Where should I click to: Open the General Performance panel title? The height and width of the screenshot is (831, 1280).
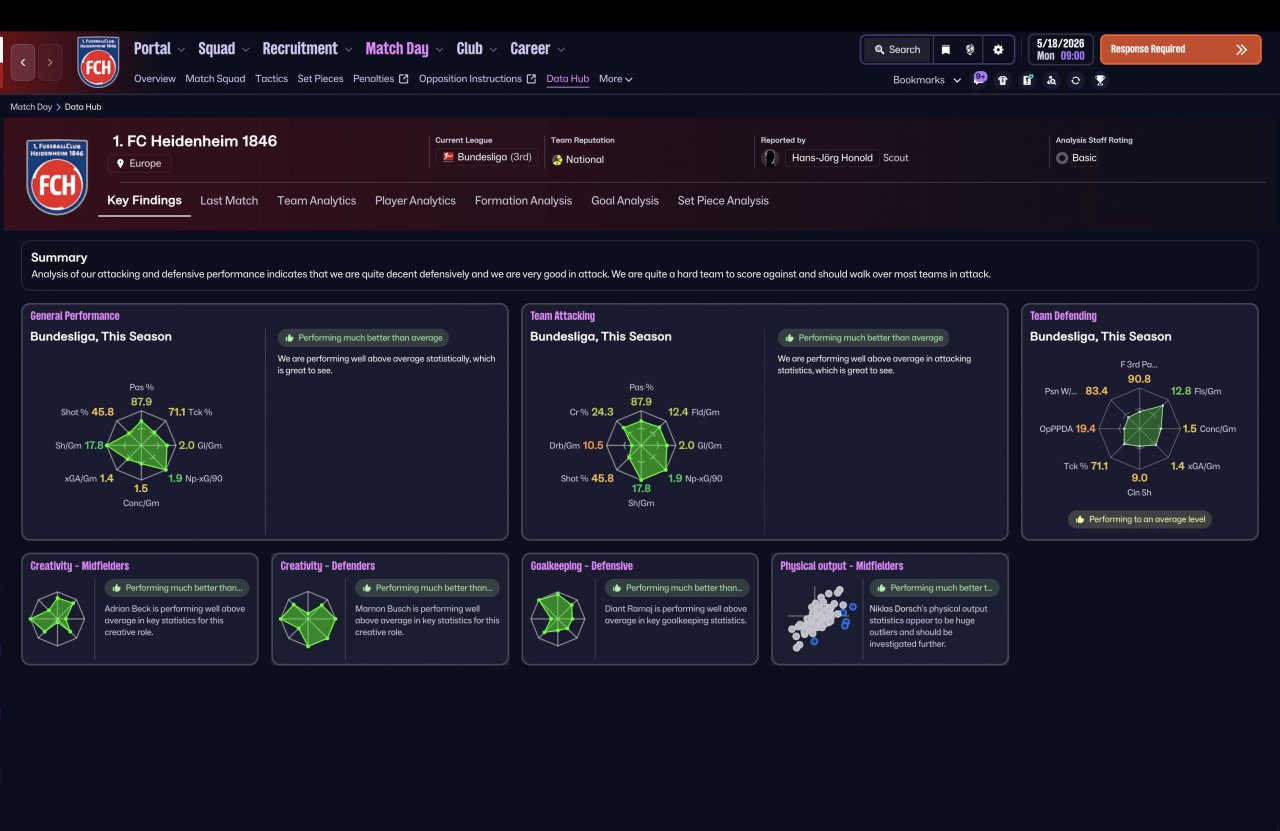click(x=75, y=316)
